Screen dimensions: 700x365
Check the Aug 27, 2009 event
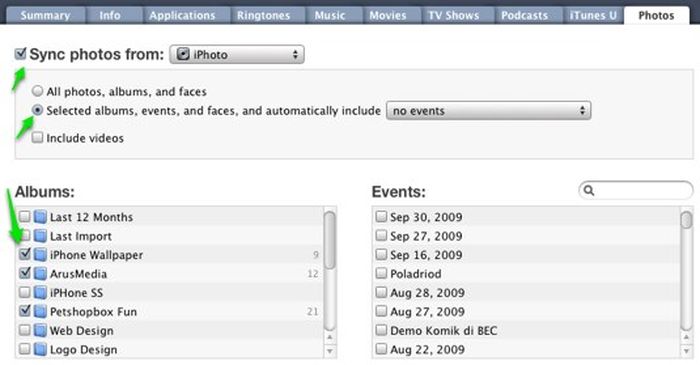pos(381,311)
